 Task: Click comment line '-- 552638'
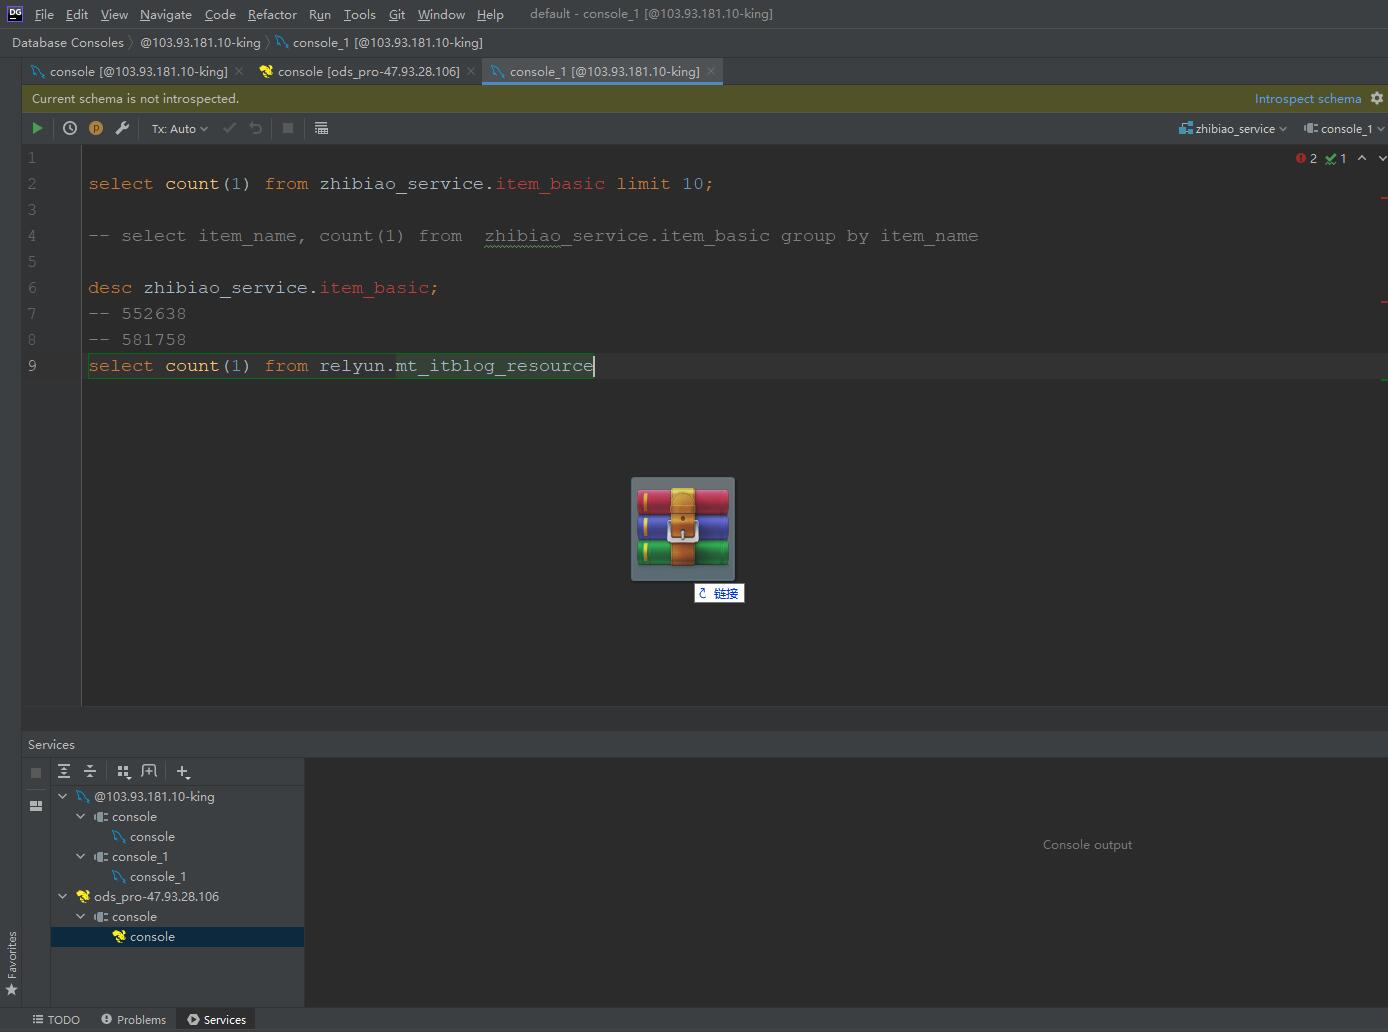(137, 314)
